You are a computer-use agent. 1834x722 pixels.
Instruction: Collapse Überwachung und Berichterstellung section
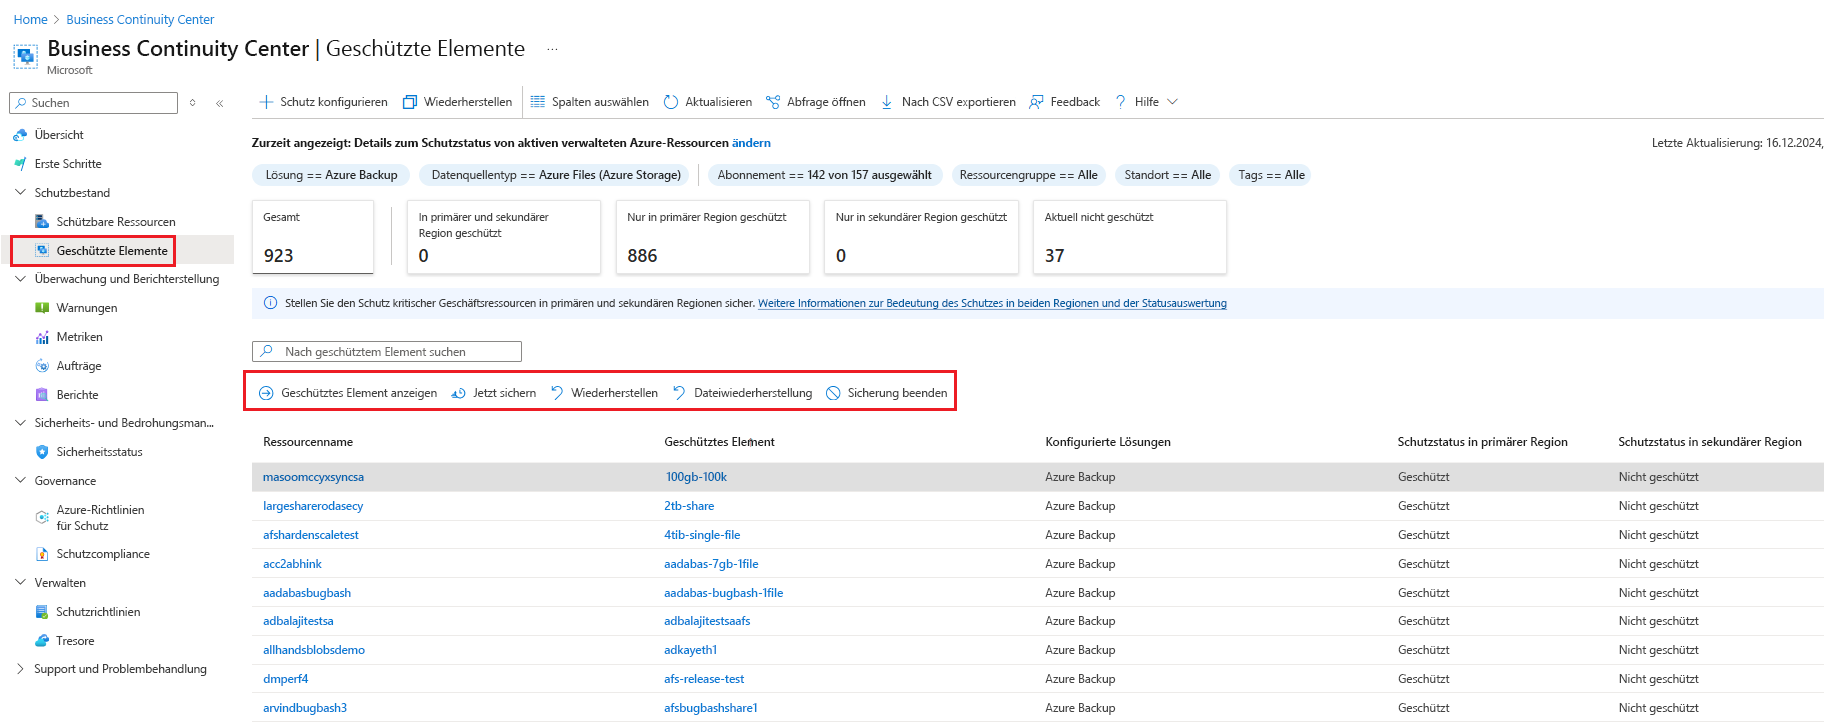(20, 279)
